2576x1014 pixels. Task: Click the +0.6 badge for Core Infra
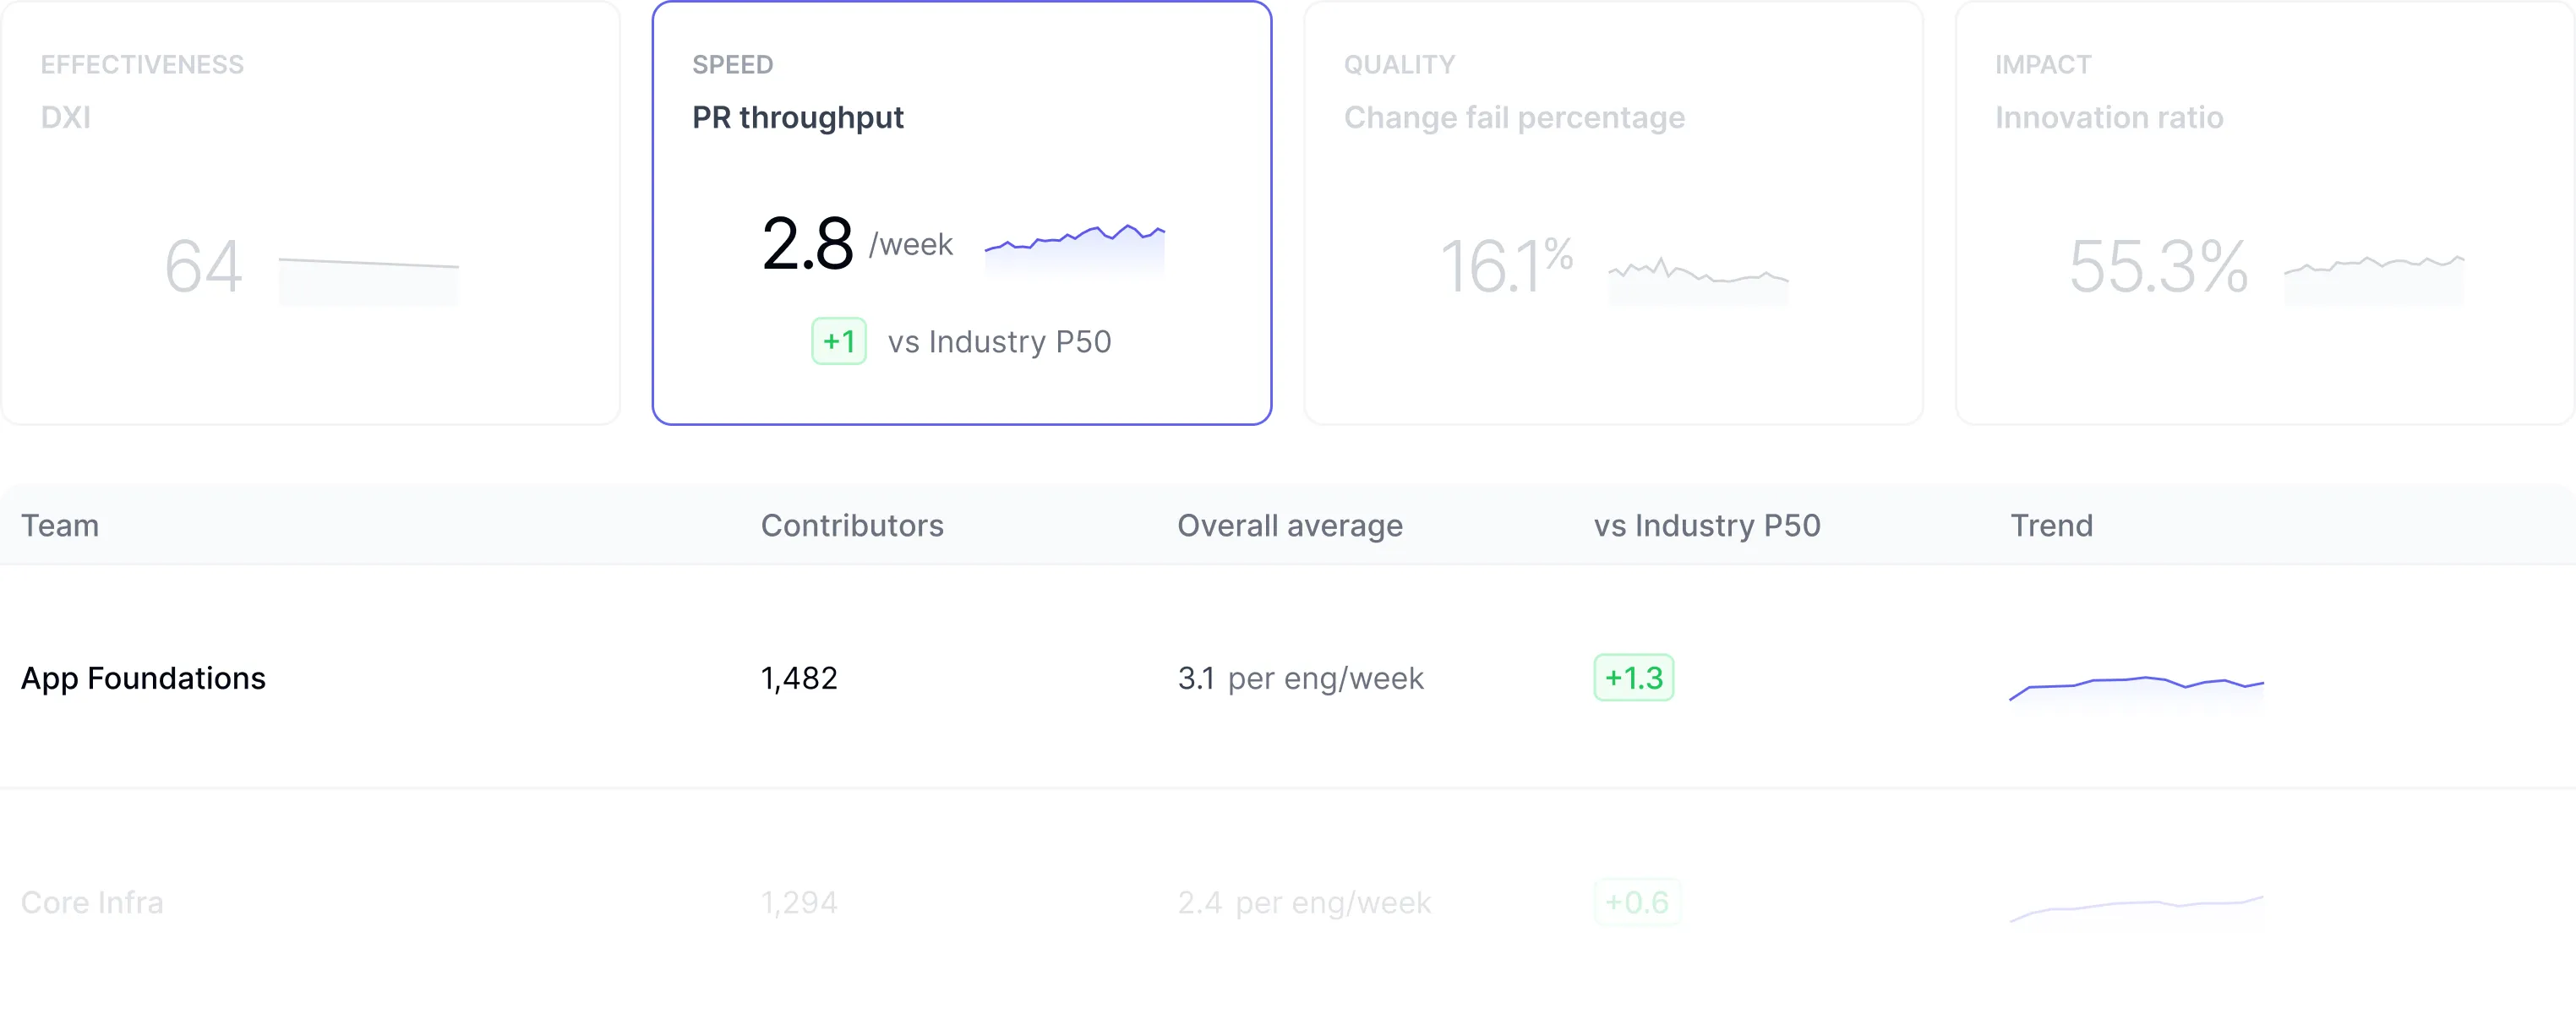coord(1637,902)
